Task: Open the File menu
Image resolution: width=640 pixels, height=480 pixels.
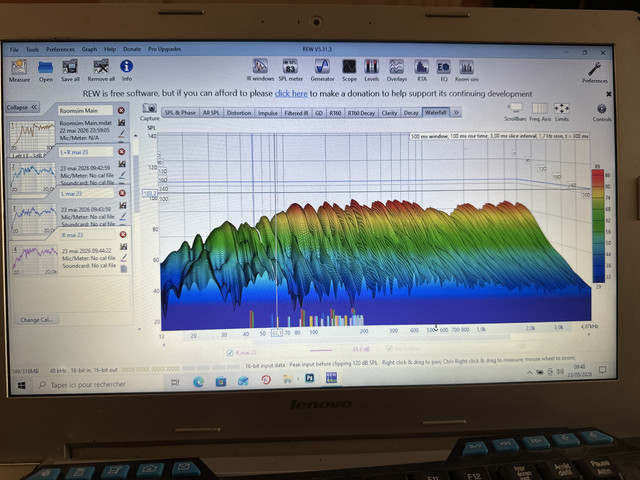Action: pyautogui.click(x=14, y=49)
